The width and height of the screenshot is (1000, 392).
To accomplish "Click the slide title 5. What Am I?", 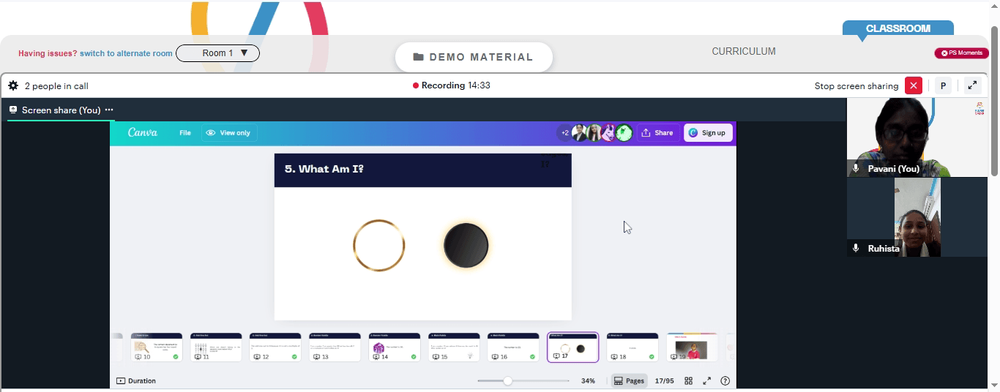I will pyautogui.click(x=324, y=169).
